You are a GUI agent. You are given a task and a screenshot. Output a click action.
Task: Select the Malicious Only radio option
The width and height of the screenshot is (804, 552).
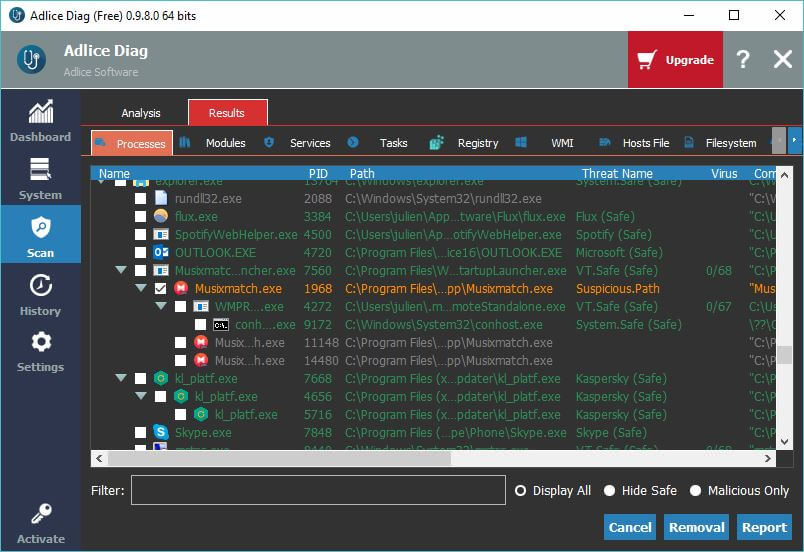[696, 491]
